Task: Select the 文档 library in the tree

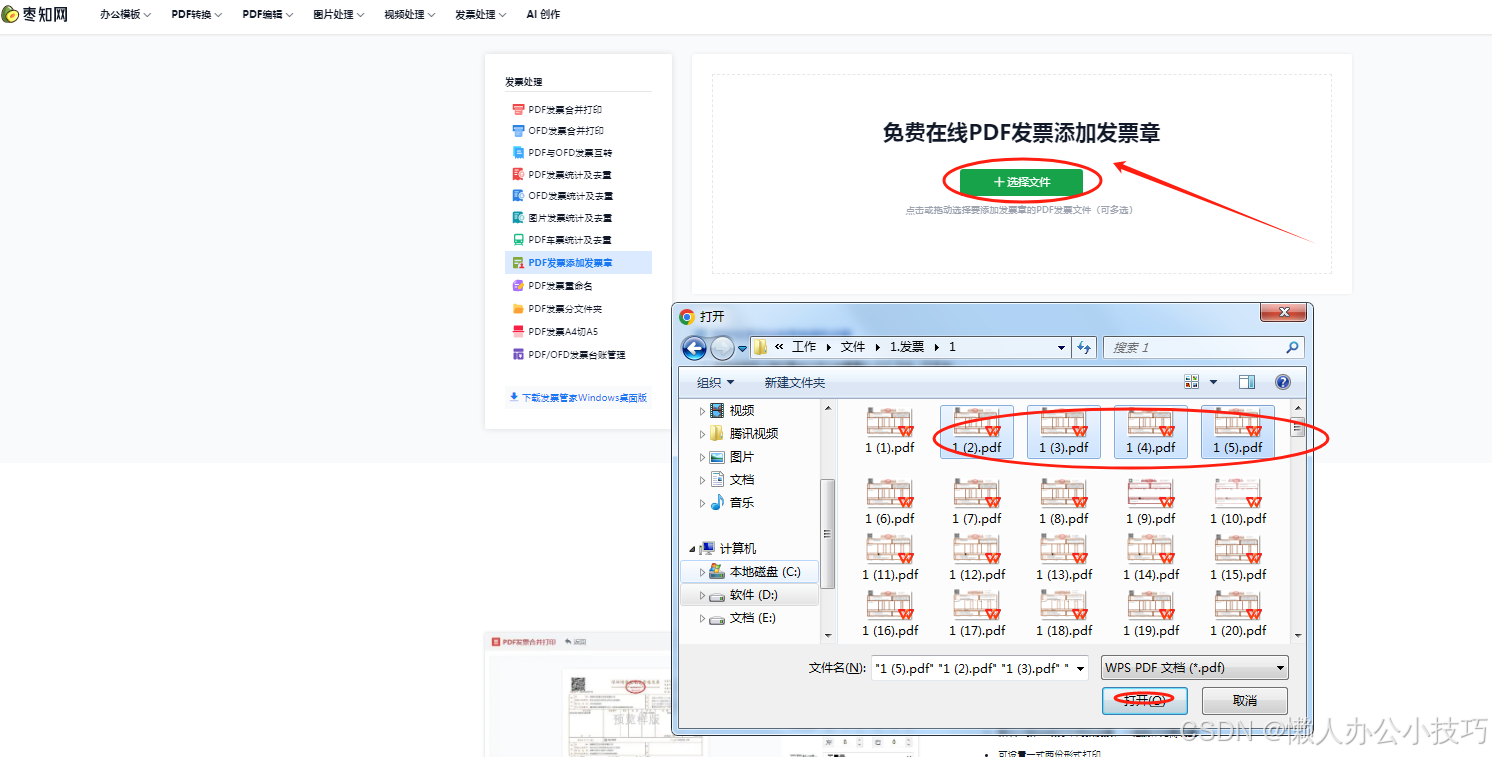Action: [x=731, y=479]
